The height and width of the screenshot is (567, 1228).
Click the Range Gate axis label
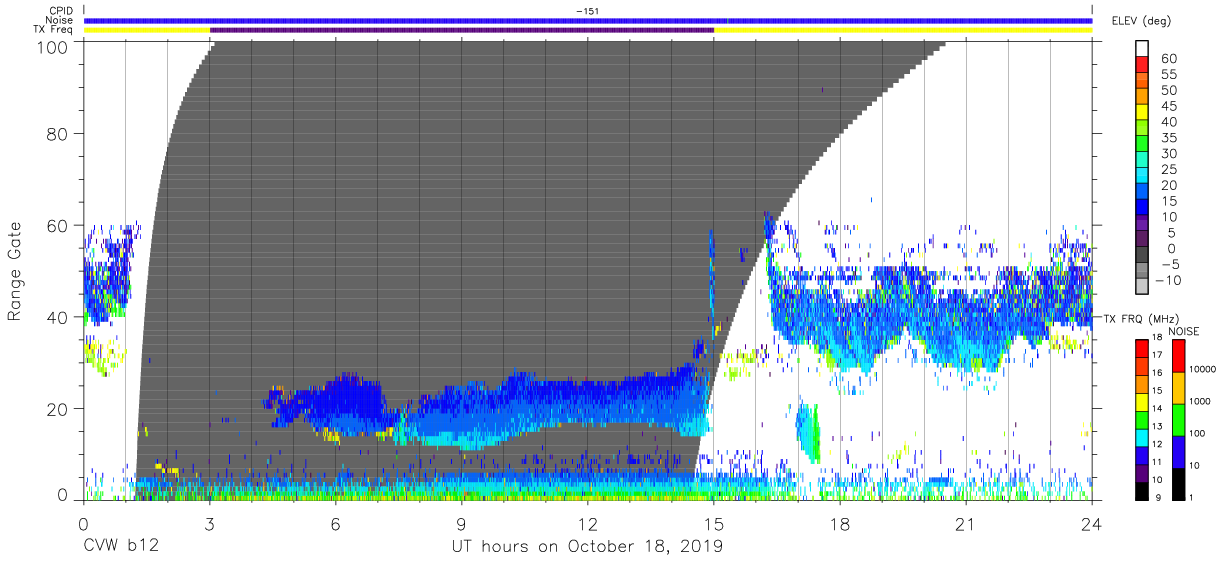pos(15,271)
